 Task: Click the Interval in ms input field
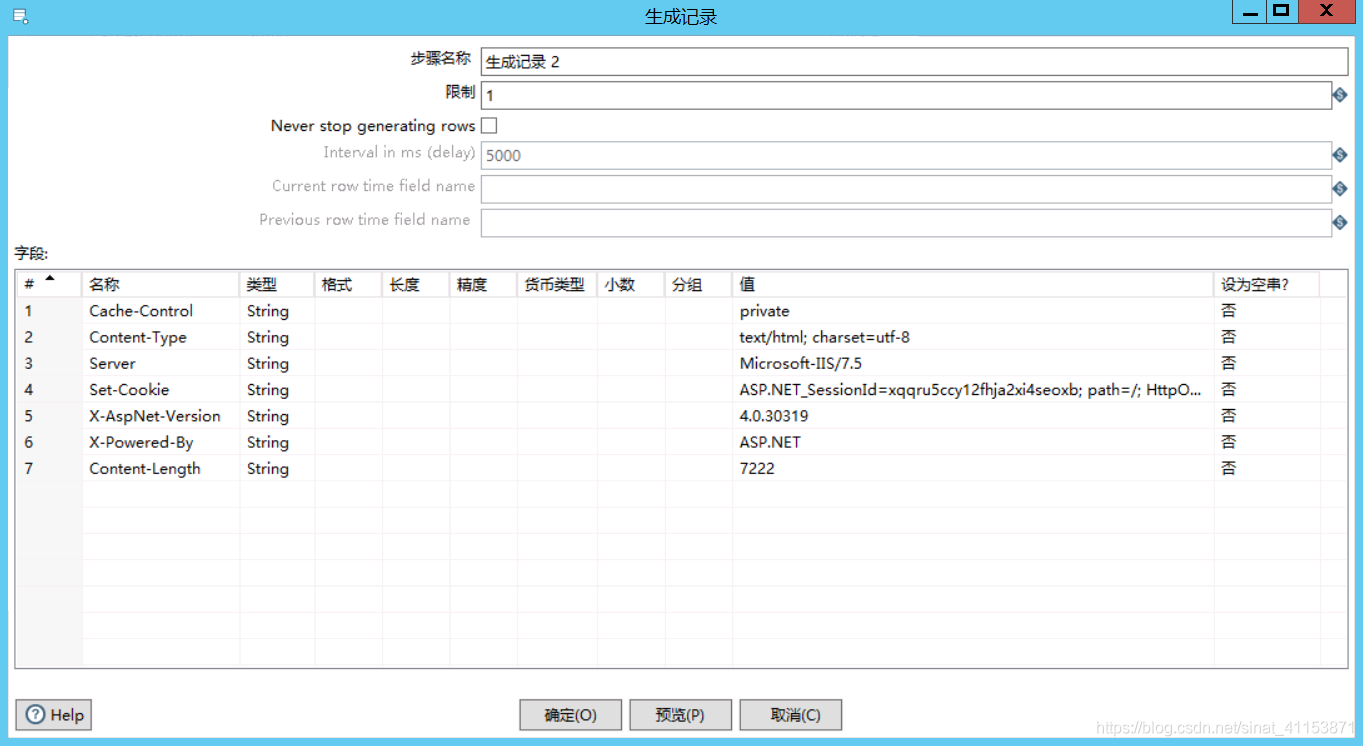[906, 155]
